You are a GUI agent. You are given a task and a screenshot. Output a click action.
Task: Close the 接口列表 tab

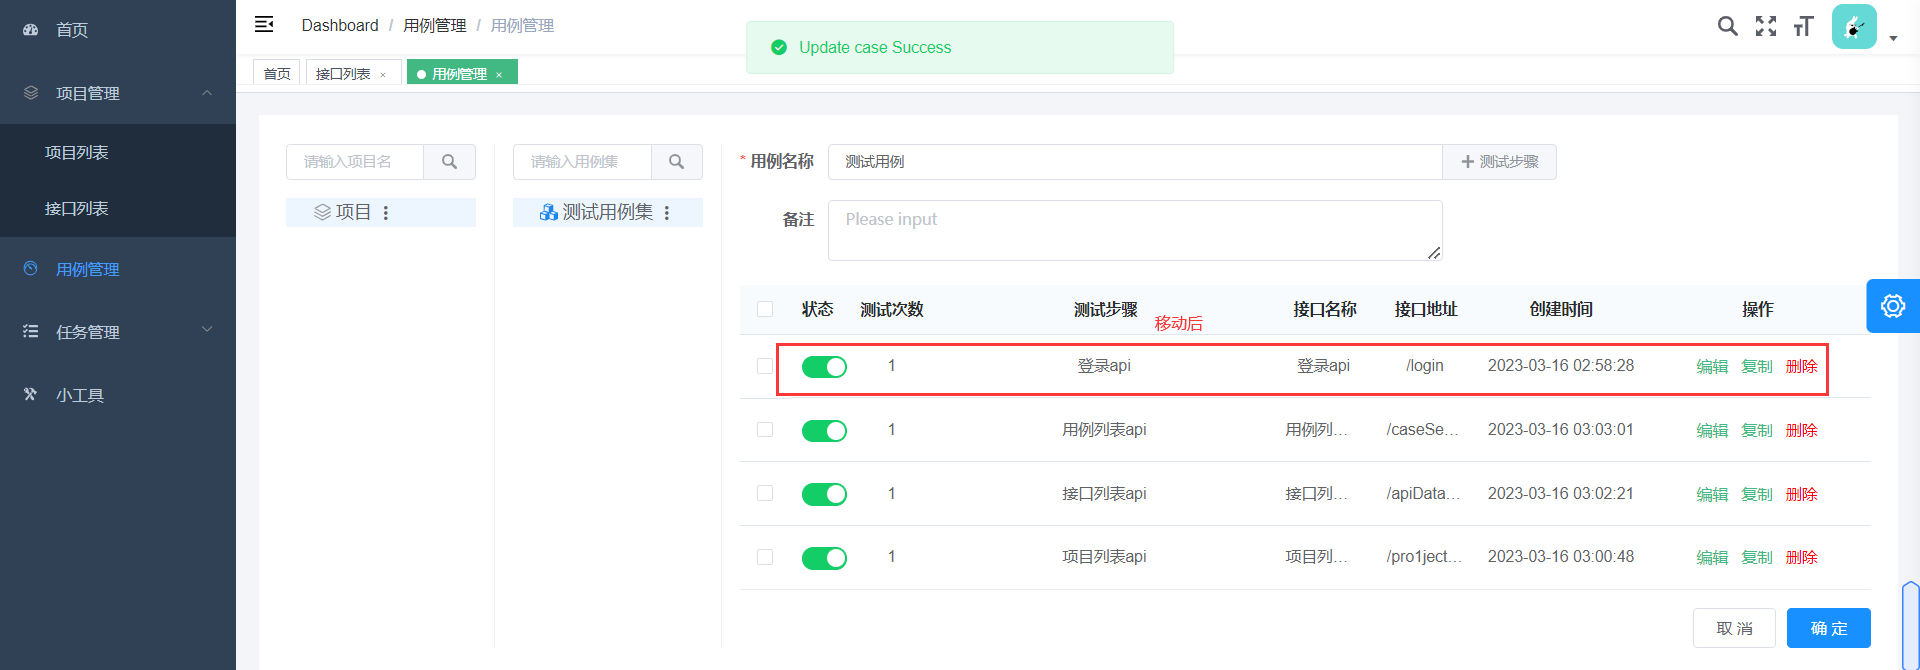pyautogui.click(x=383, y=75)
